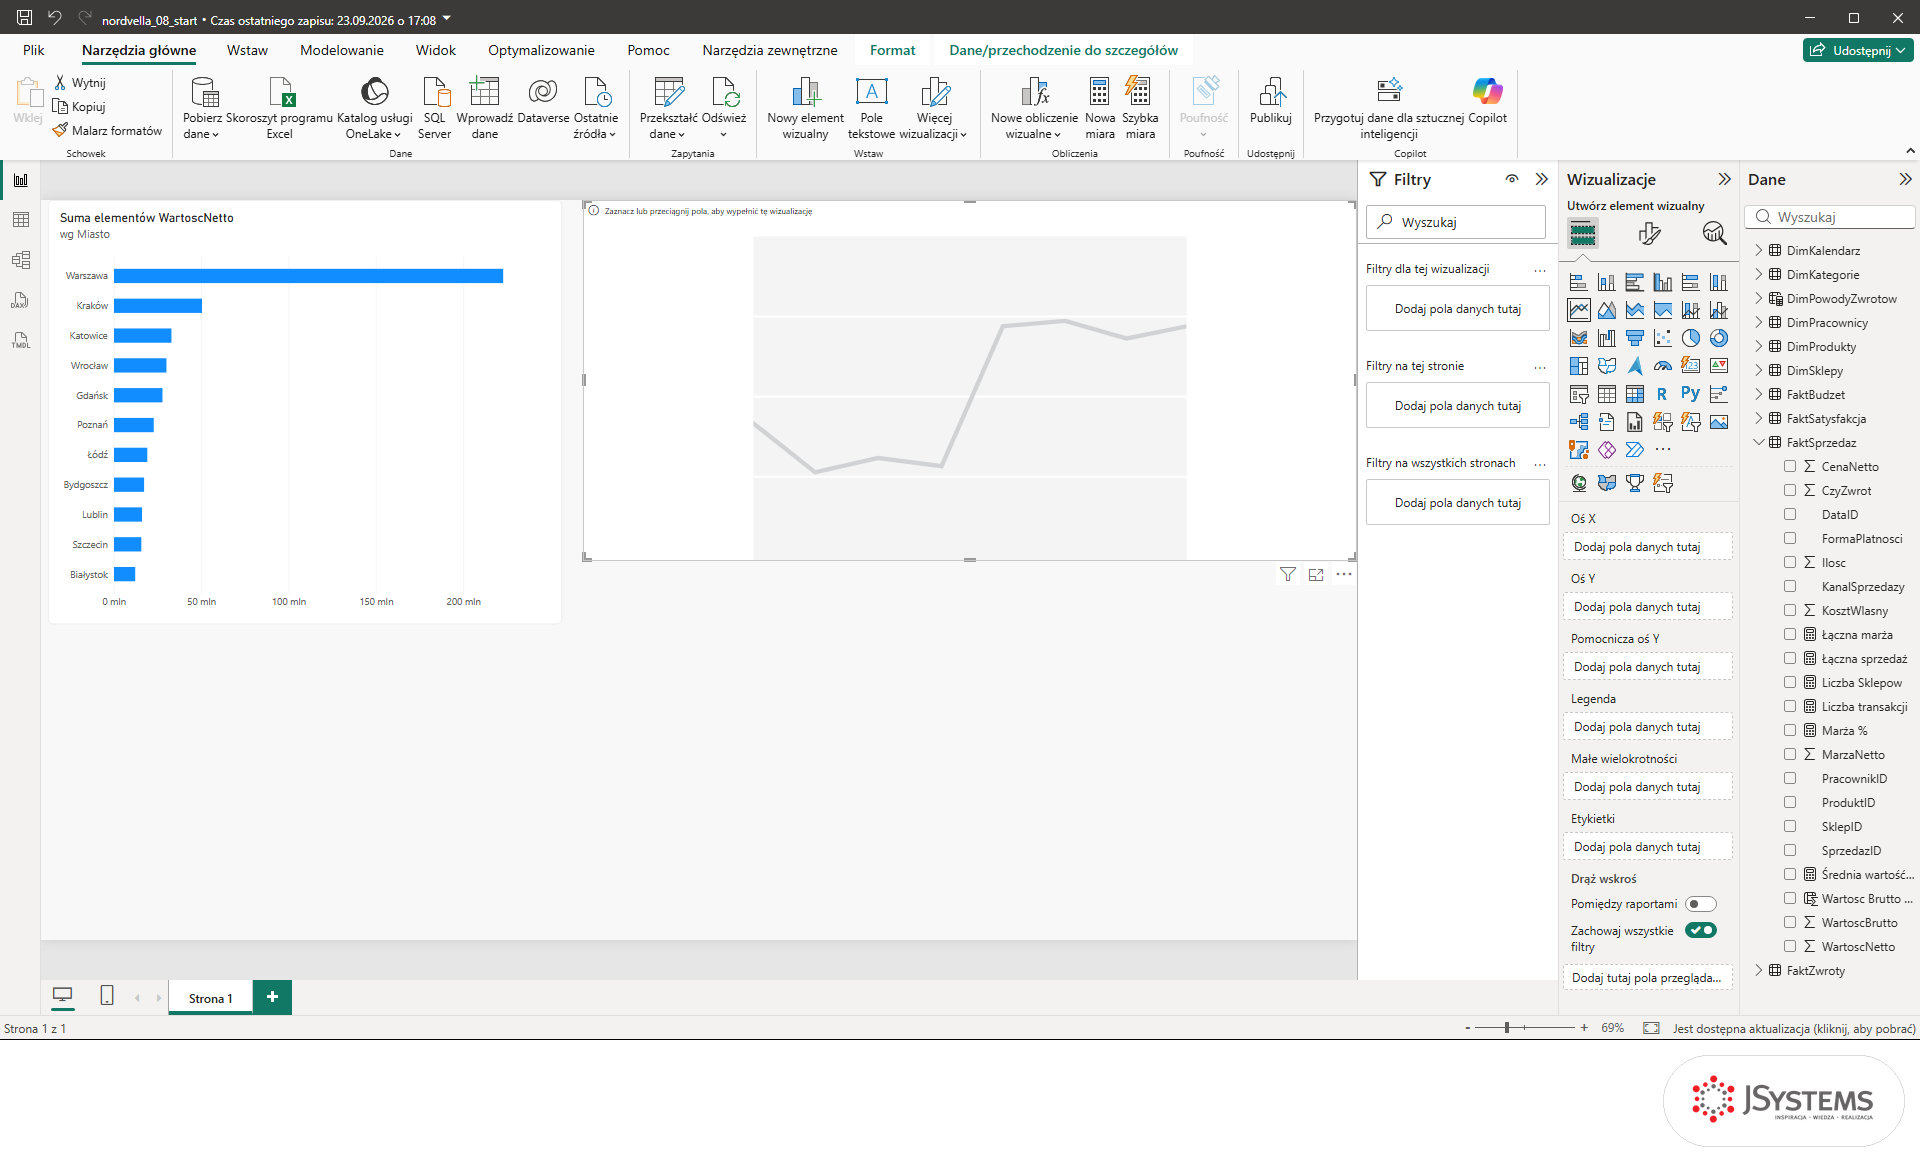Expand the DimKalendarz table
Image resolution: width=1920 pixels, height=1162 pixels.
pyautogui.click(x=1759, y=250)
